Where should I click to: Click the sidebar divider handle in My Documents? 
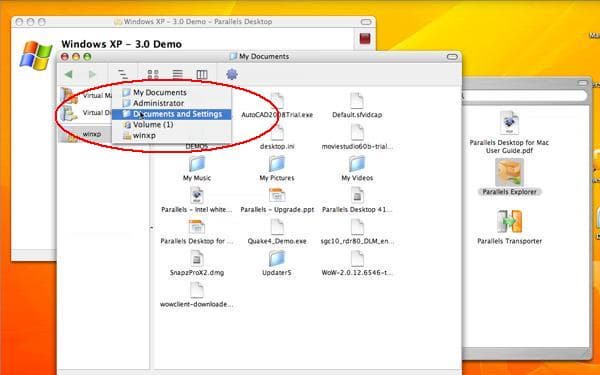pos(151,228)
